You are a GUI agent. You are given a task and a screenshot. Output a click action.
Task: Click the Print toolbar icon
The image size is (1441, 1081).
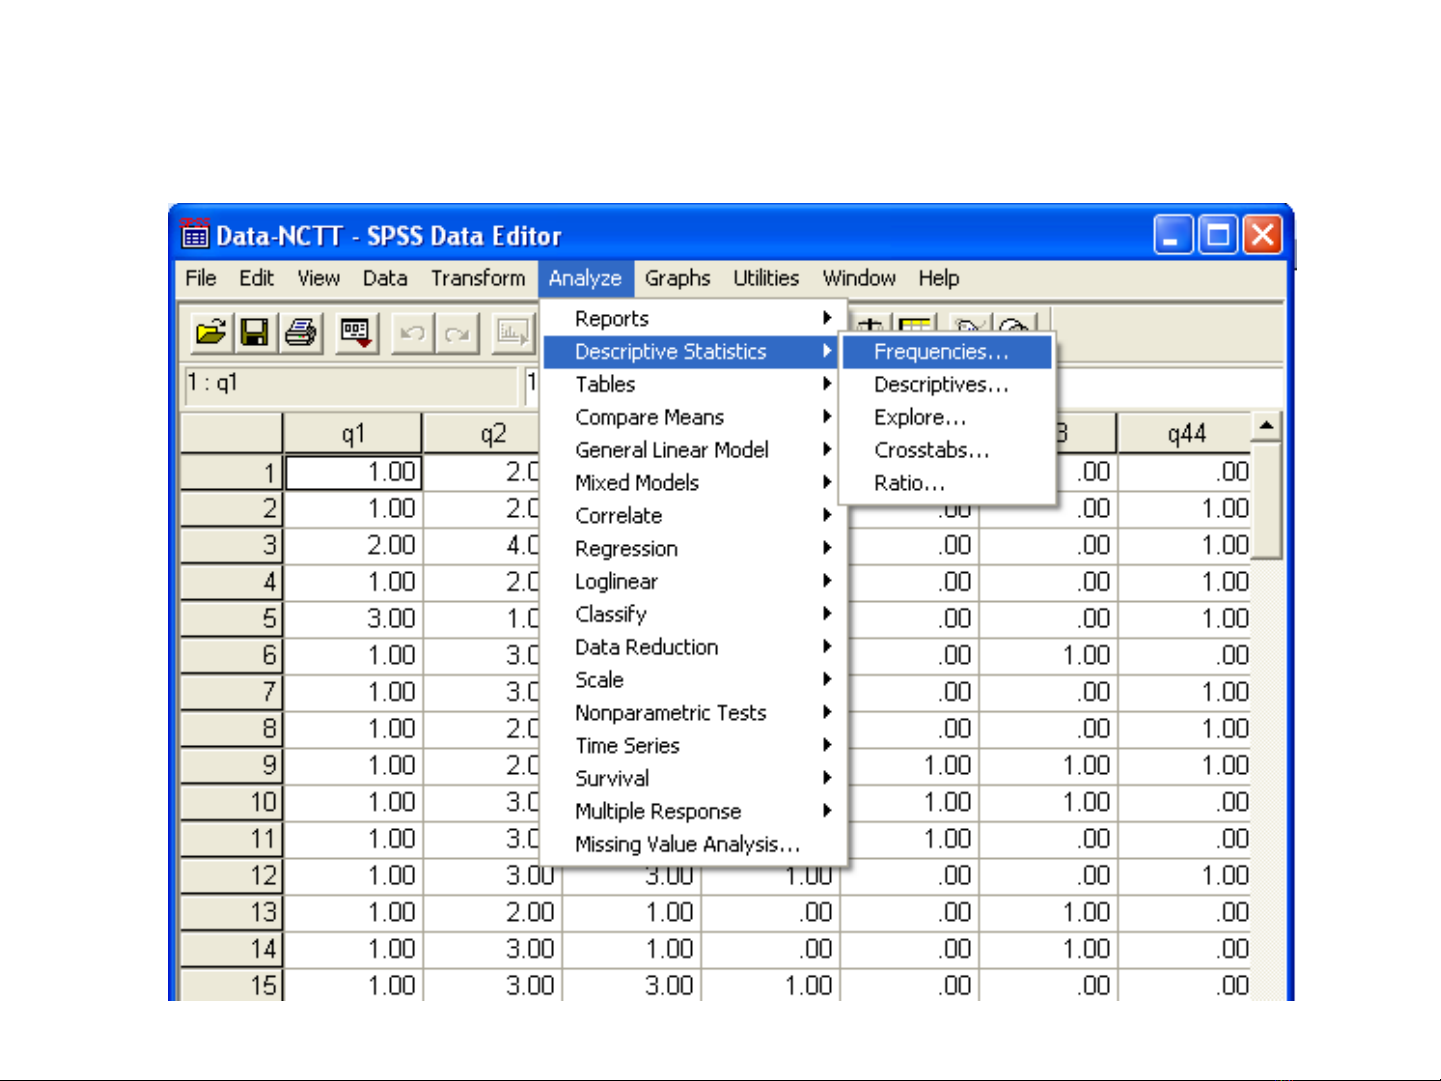[x=300, y=333]
